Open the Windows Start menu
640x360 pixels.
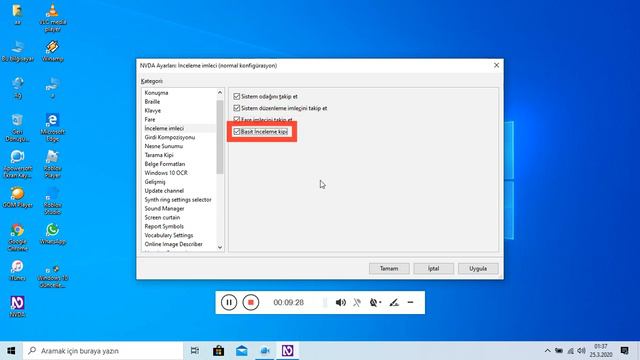pyautogui.click(x=11, y=351)
